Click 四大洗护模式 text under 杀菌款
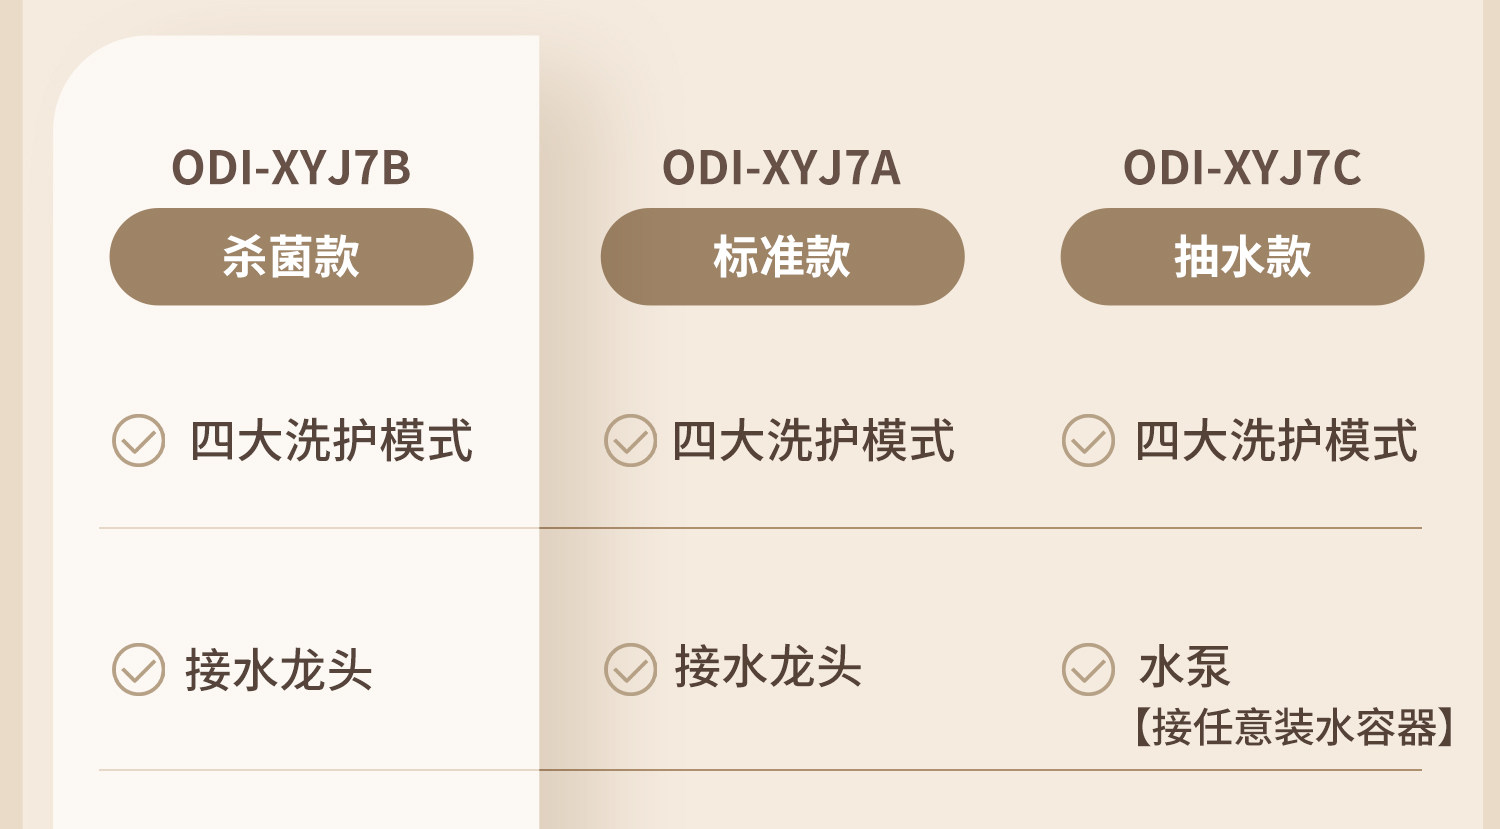Screen dimensions: 1500x829 (331, 441)
